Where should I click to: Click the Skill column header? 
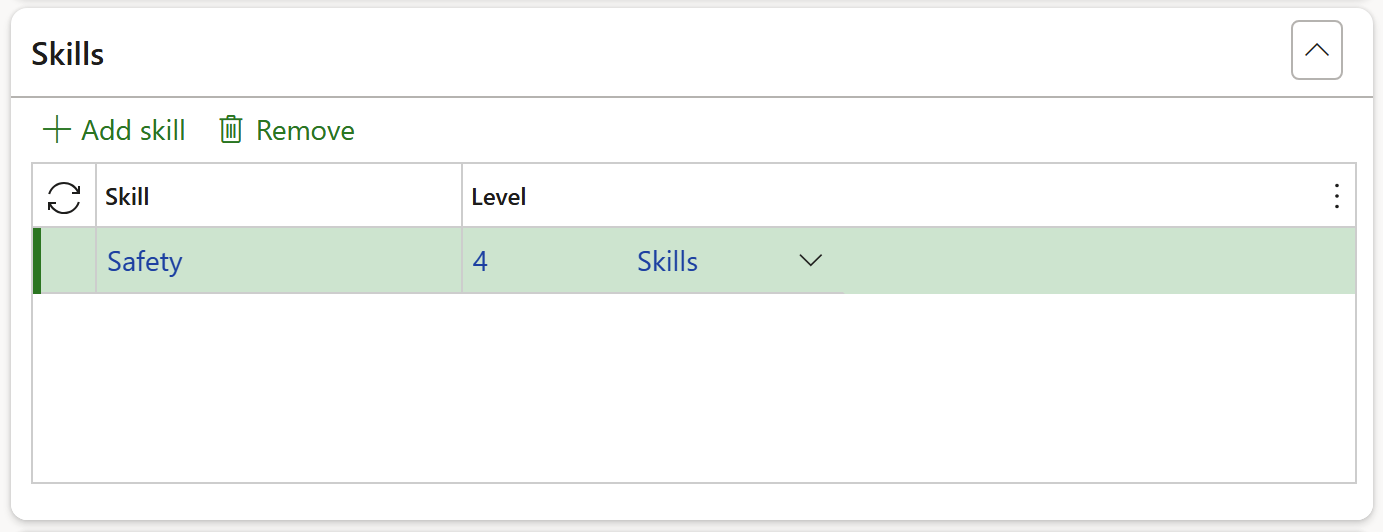pyautogui.click(x=127, y=197)
